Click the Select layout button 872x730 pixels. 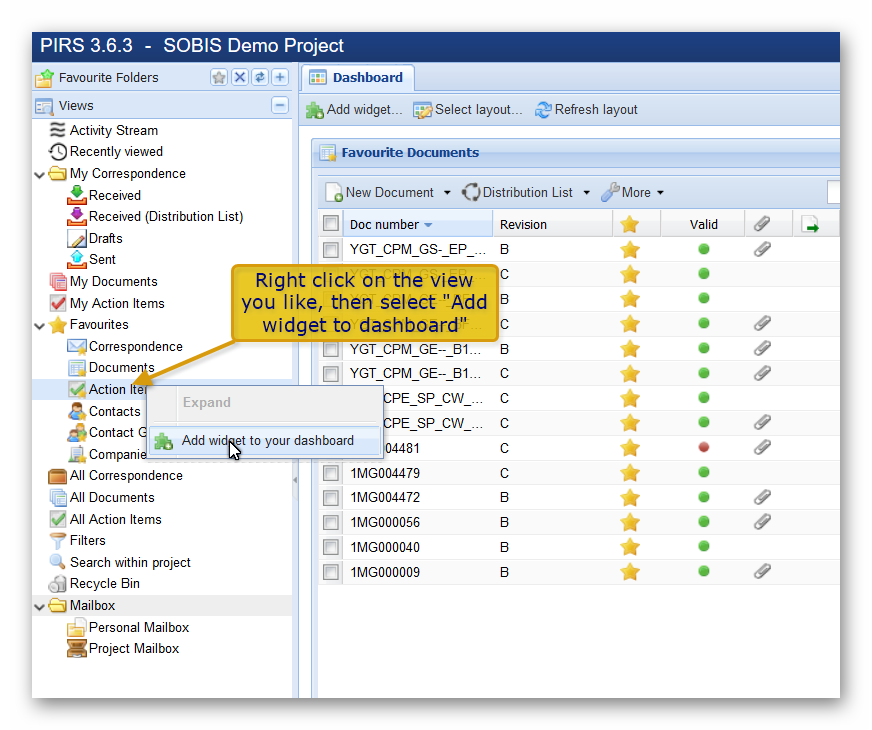[468, 110]
